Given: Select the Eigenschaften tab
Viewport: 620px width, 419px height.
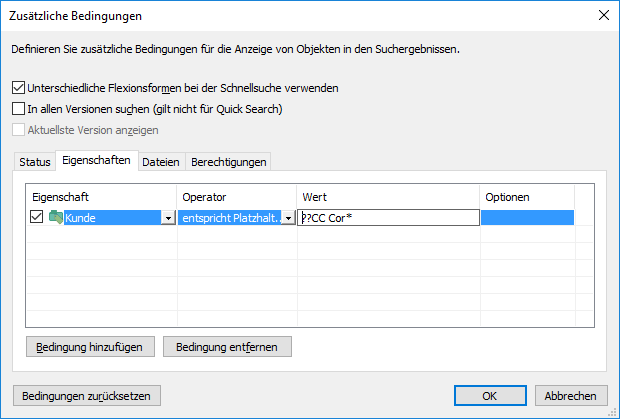Looking at the screenshot, I should (95, 161).
